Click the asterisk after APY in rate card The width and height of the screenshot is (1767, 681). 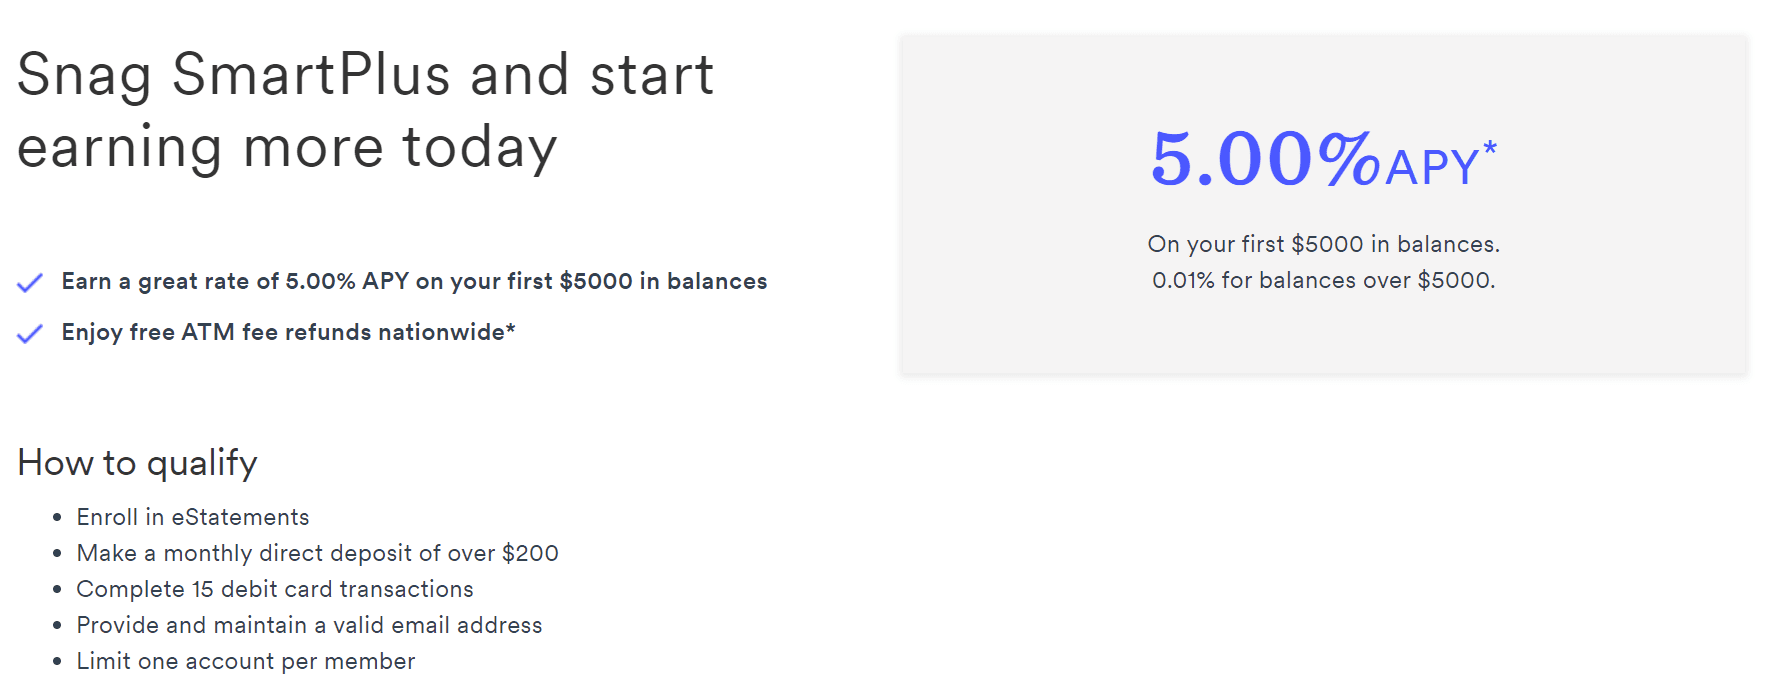(1490, 148)
